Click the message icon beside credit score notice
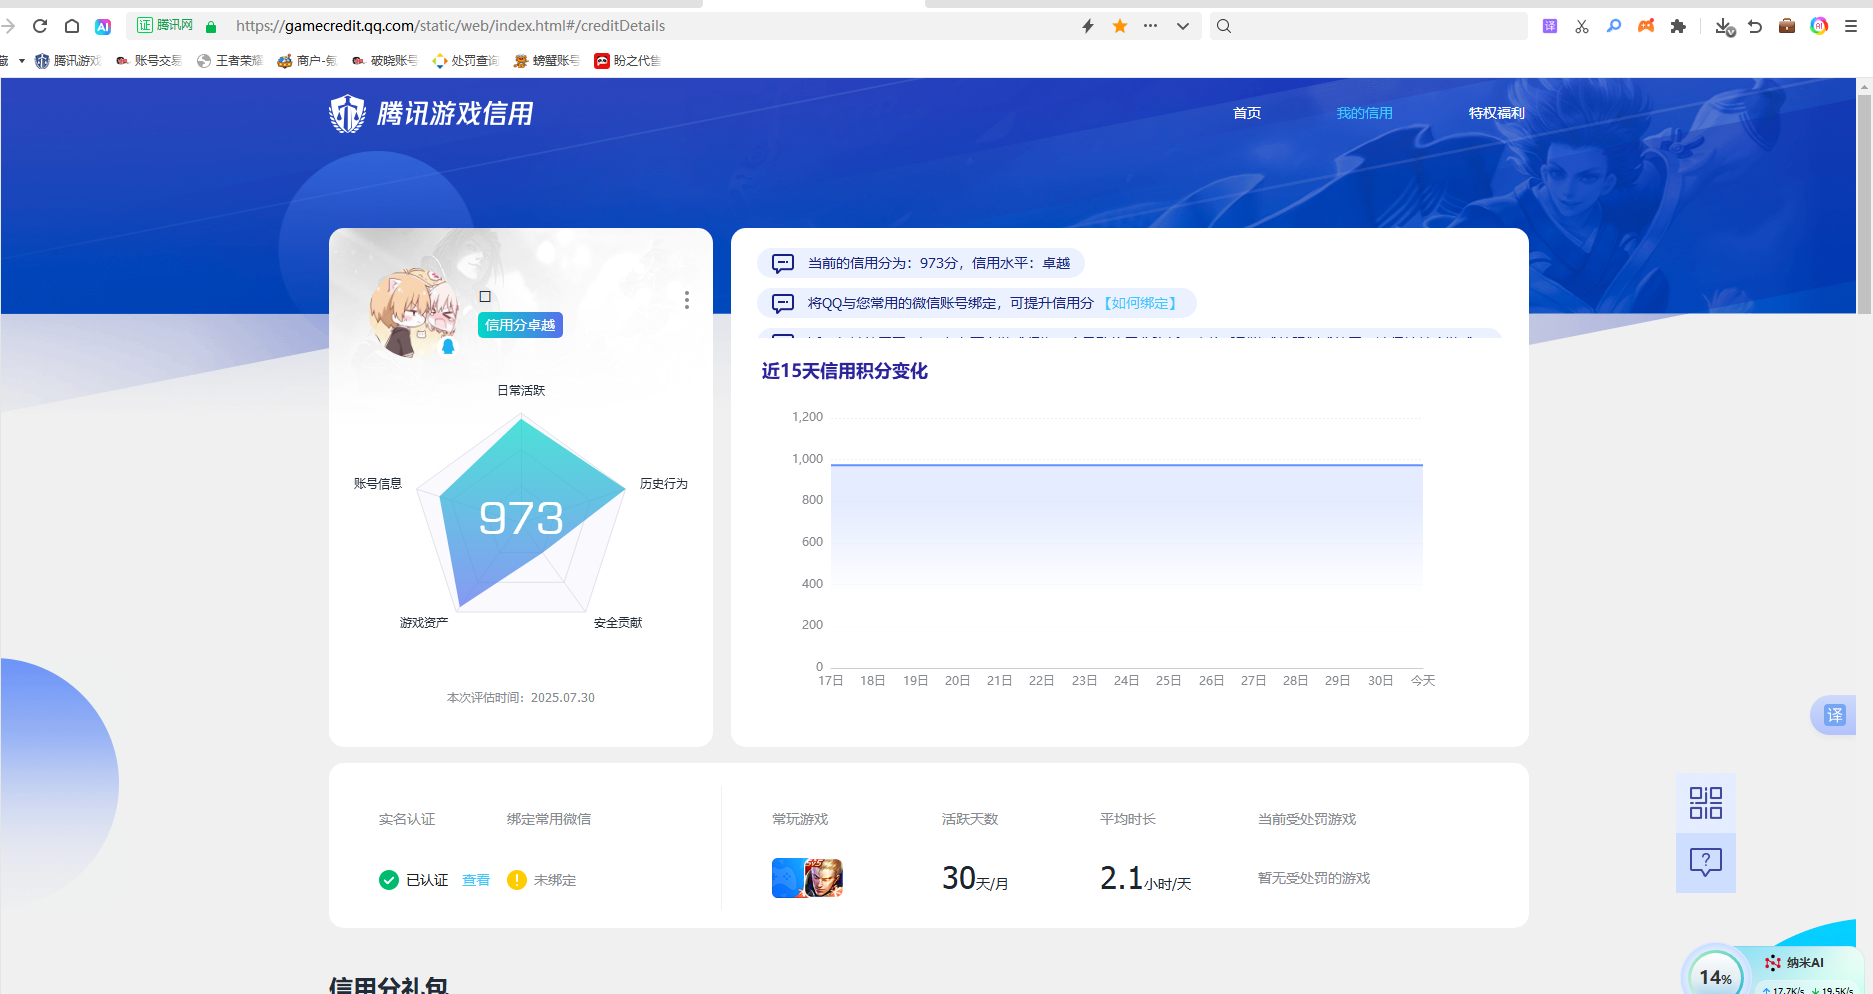 tap(783, 263)
